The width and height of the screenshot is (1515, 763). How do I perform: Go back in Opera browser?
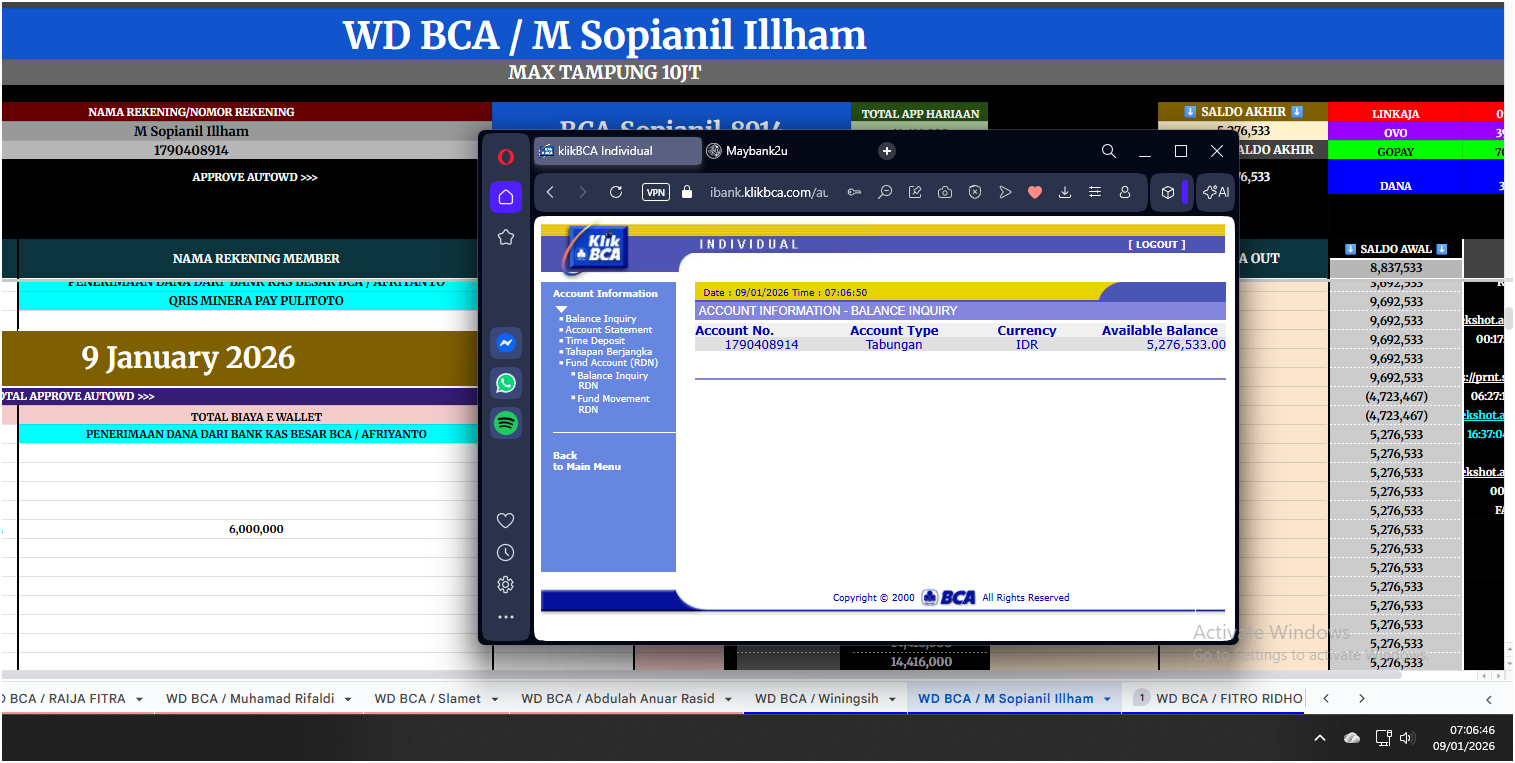551,192
